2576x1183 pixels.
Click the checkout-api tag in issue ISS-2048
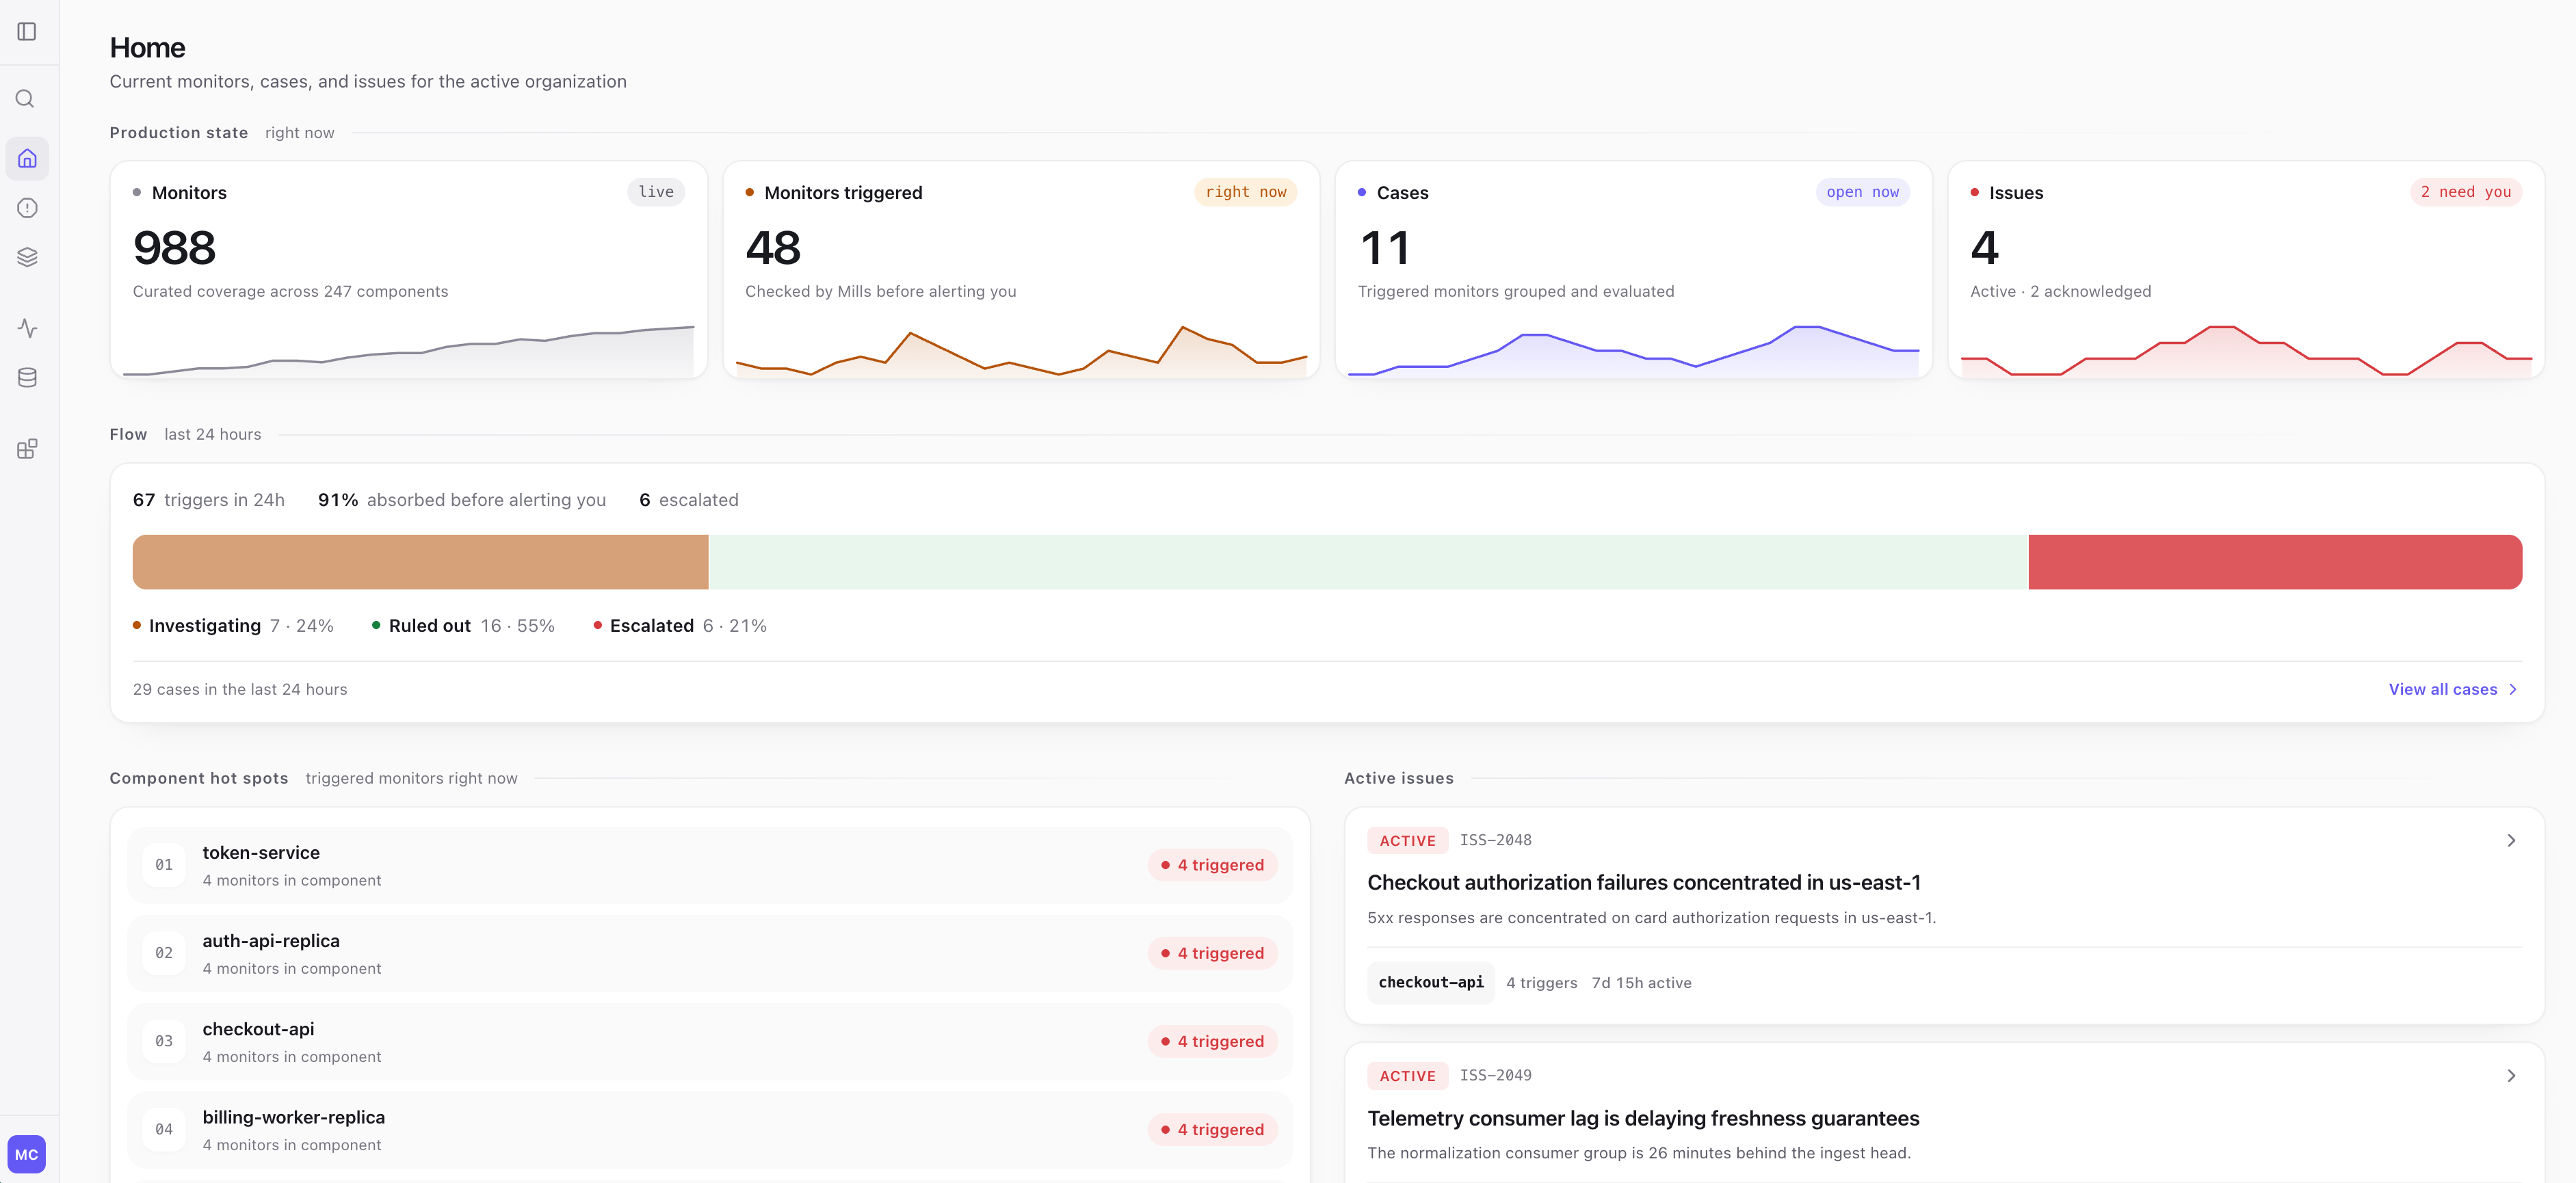1431,983
